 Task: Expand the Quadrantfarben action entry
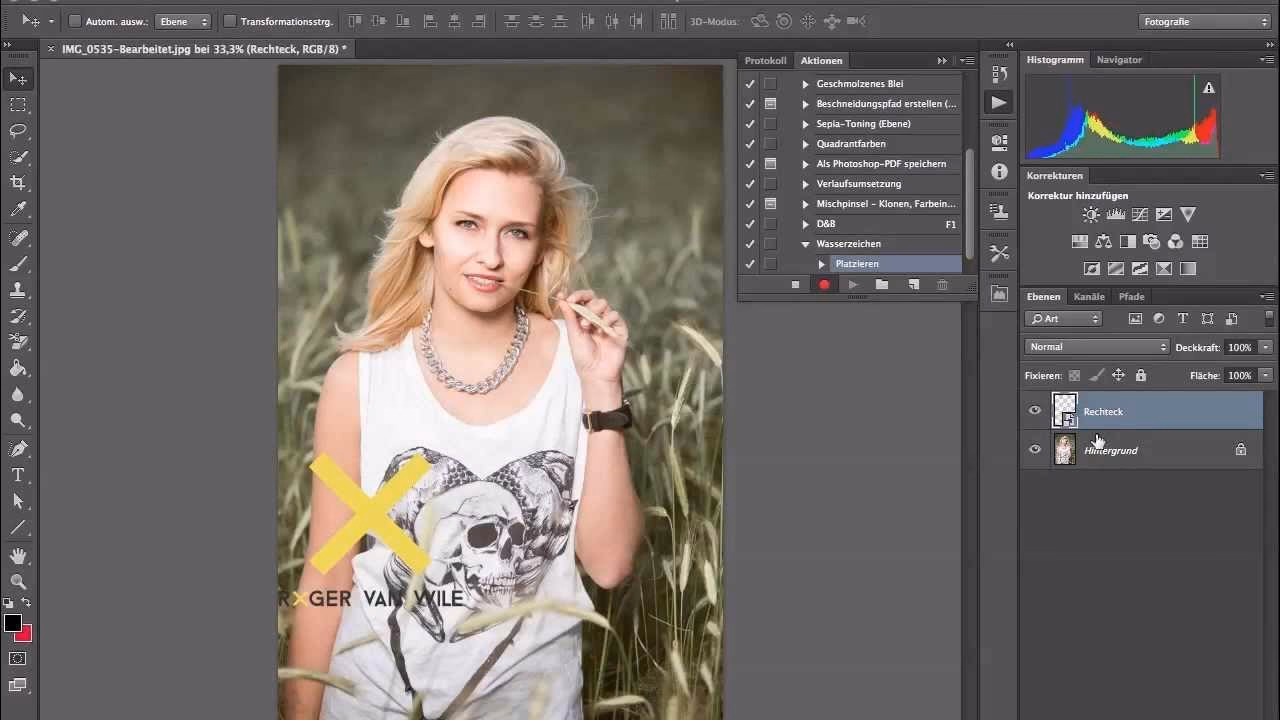[805, 143]
